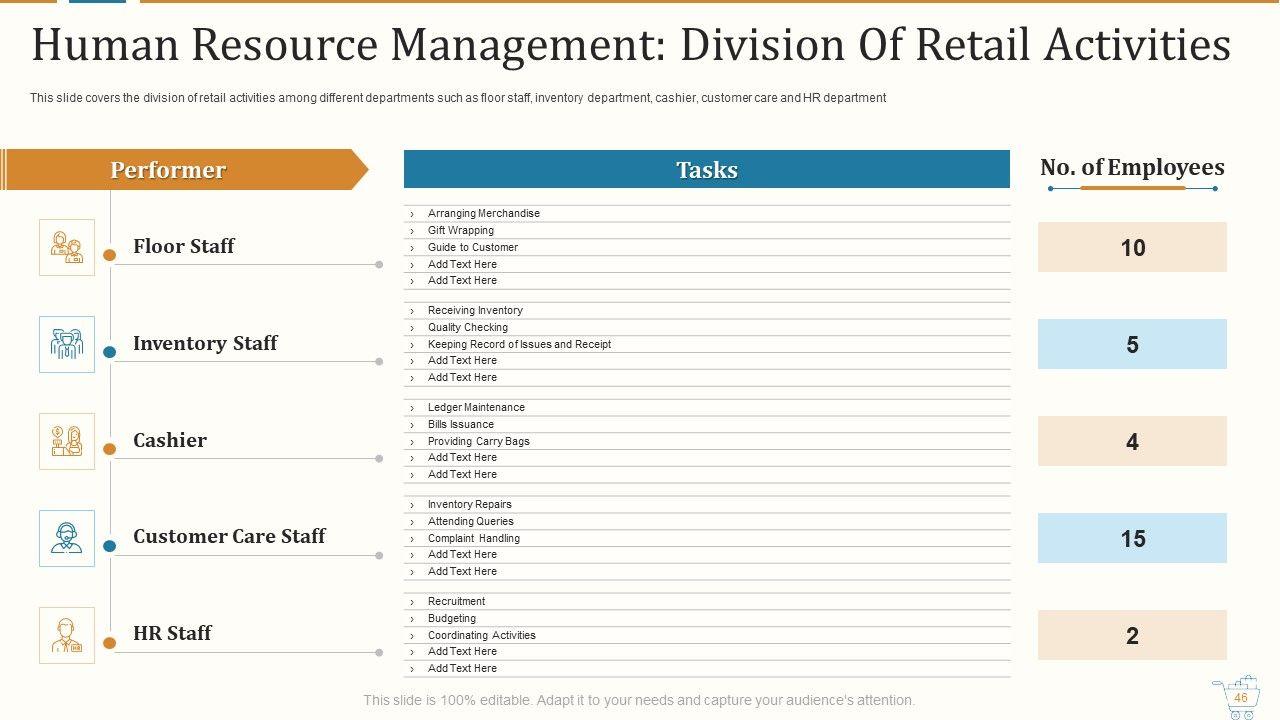Click the Inventory Staff label
1280x720 pixels.
coord(205,343)
